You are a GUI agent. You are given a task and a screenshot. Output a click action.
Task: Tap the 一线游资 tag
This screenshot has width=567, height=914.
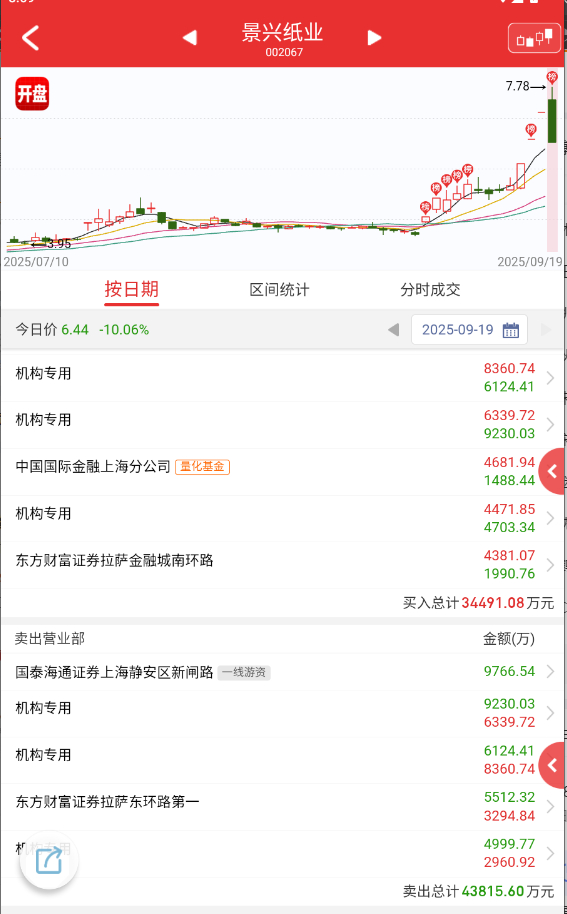click(244, 673)
